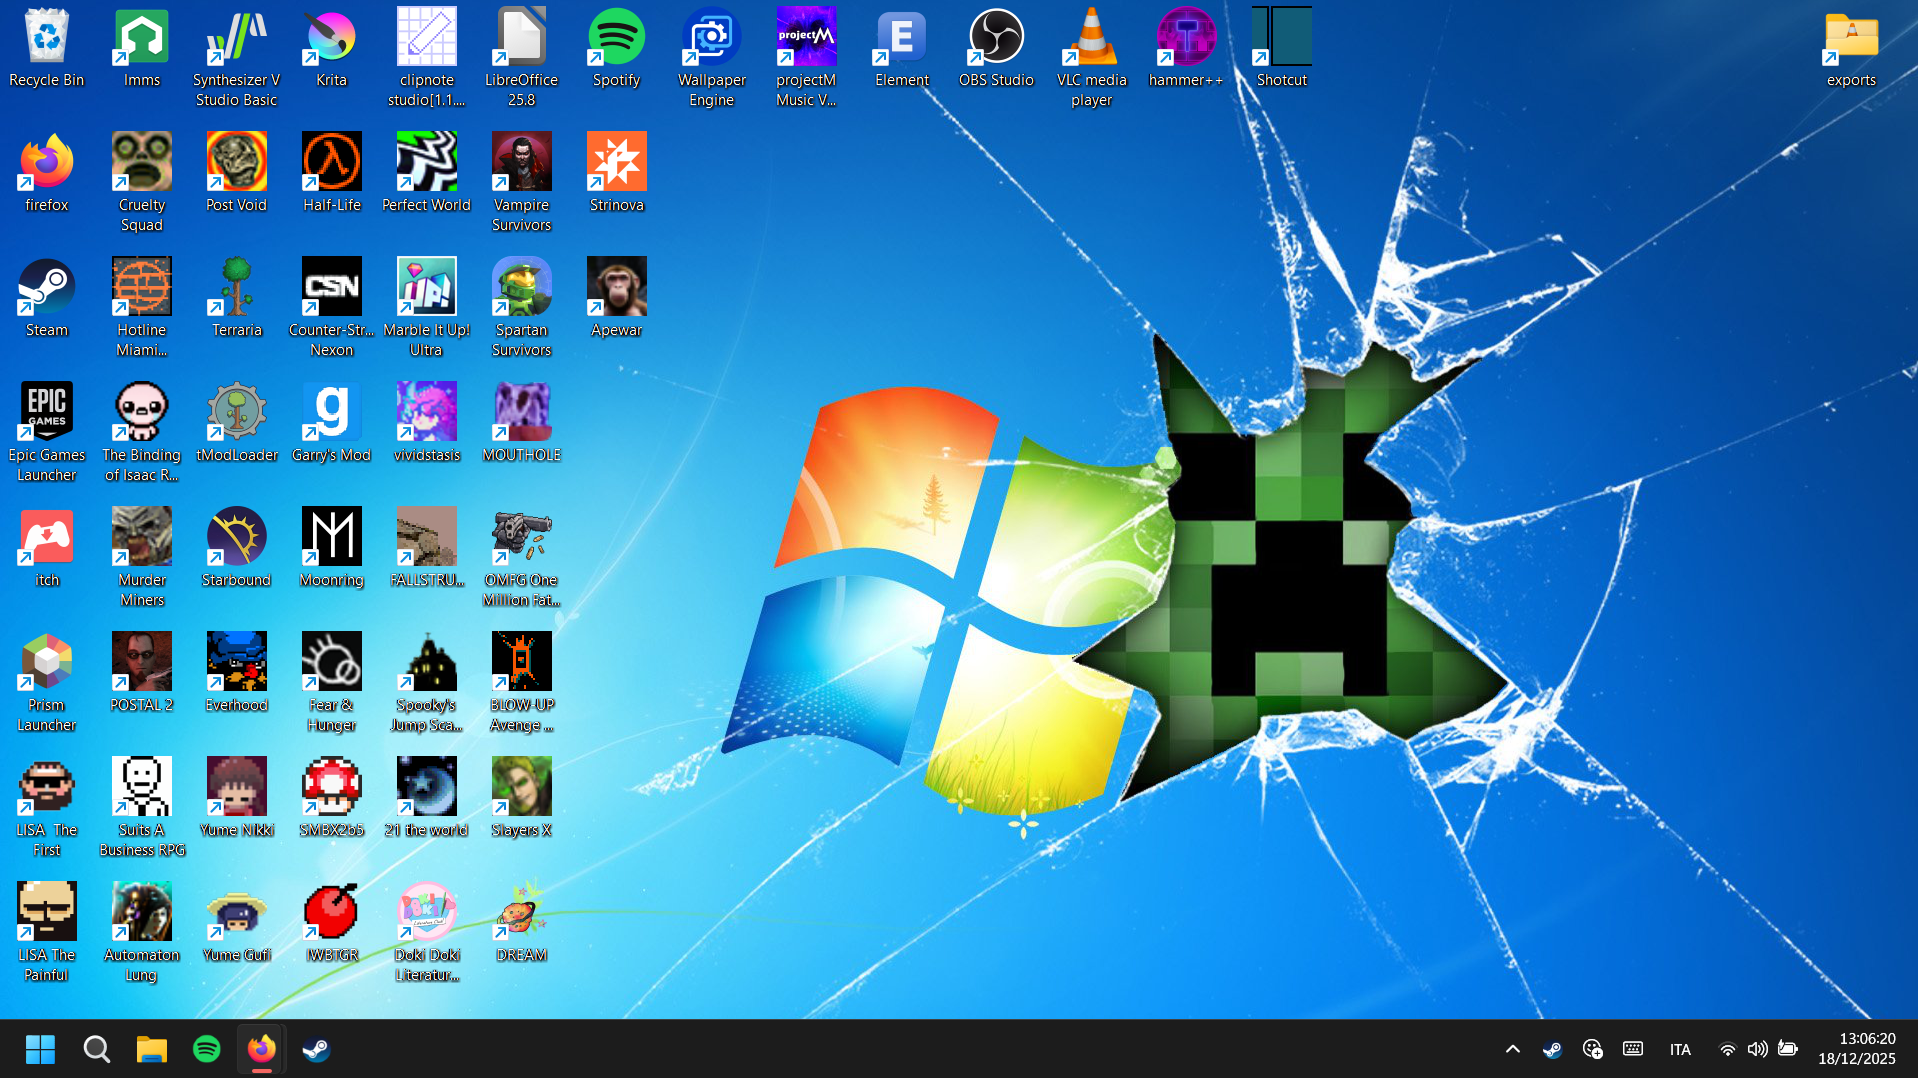Open LISA The Painful desktop icon
1918x1078 pixels.
46,933
